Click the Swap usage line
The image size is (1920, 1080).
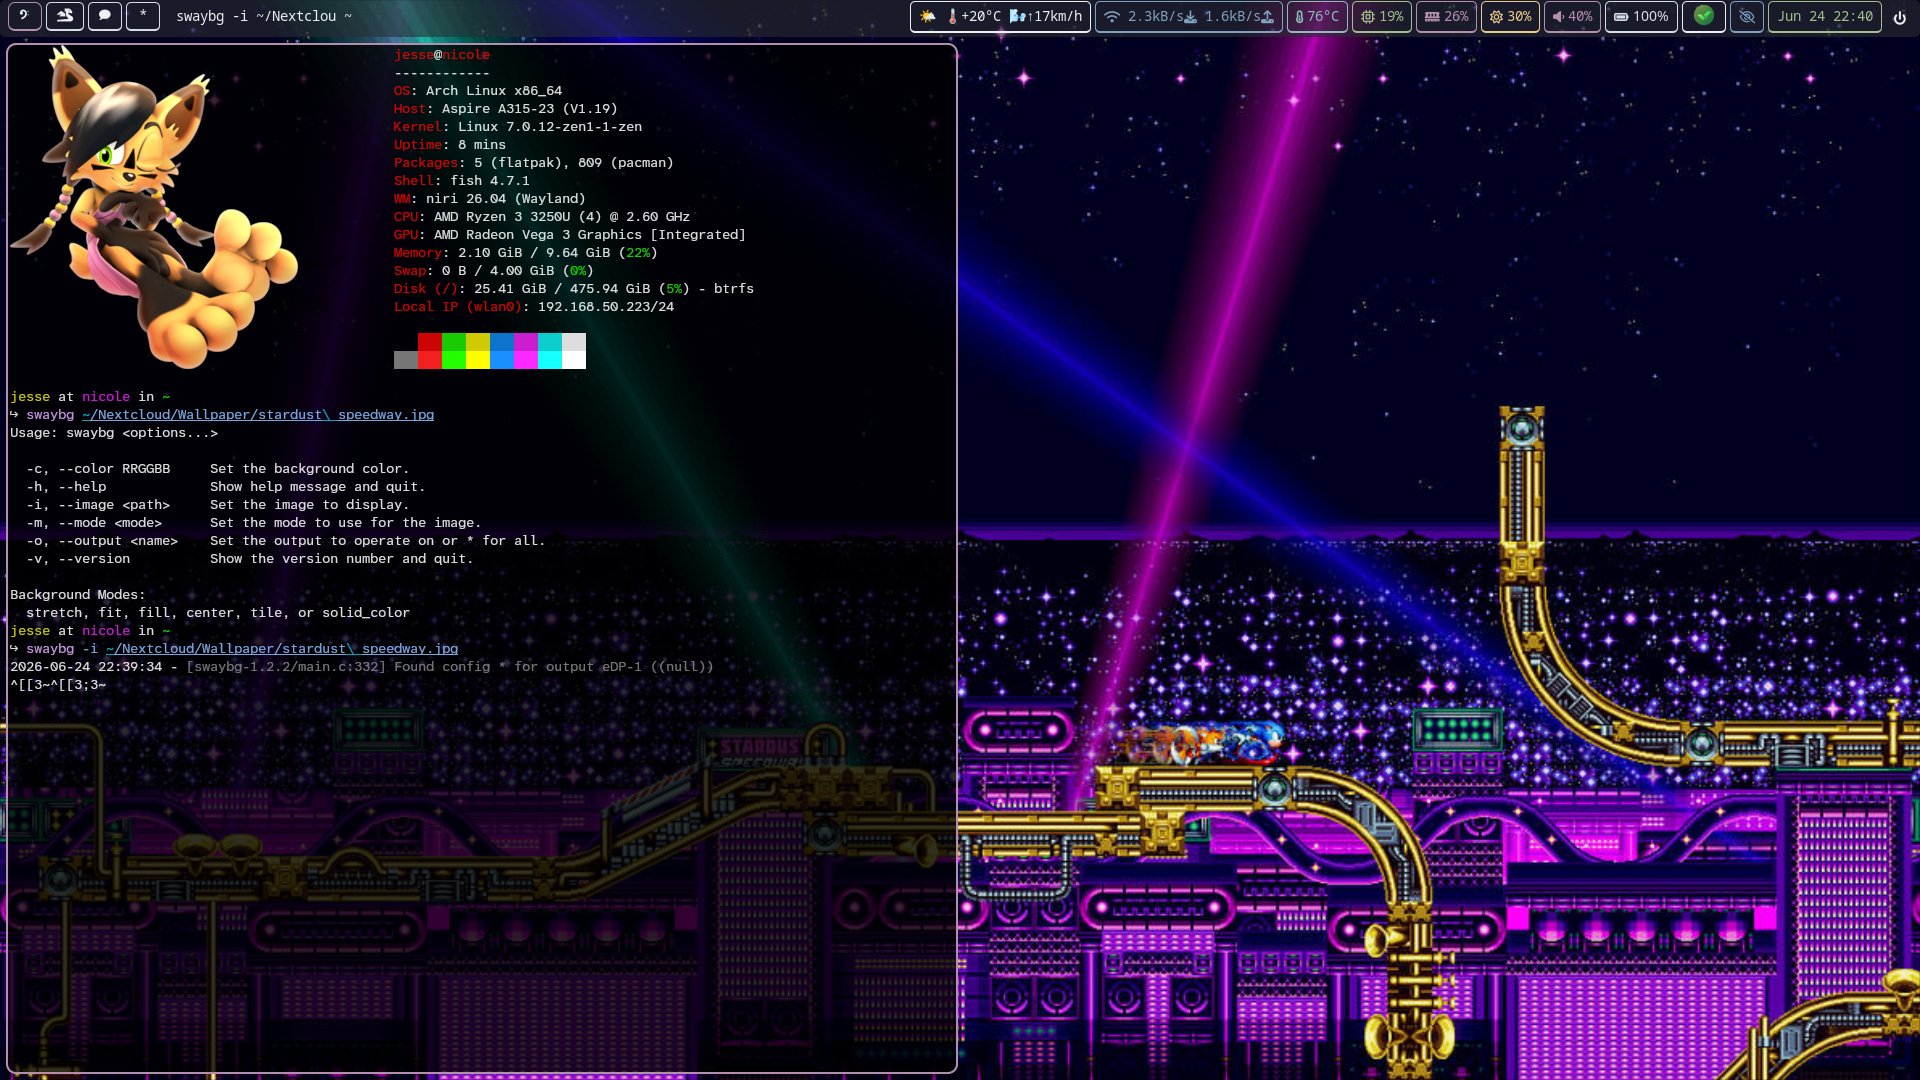pyautogui.click(x=494, y=271)
